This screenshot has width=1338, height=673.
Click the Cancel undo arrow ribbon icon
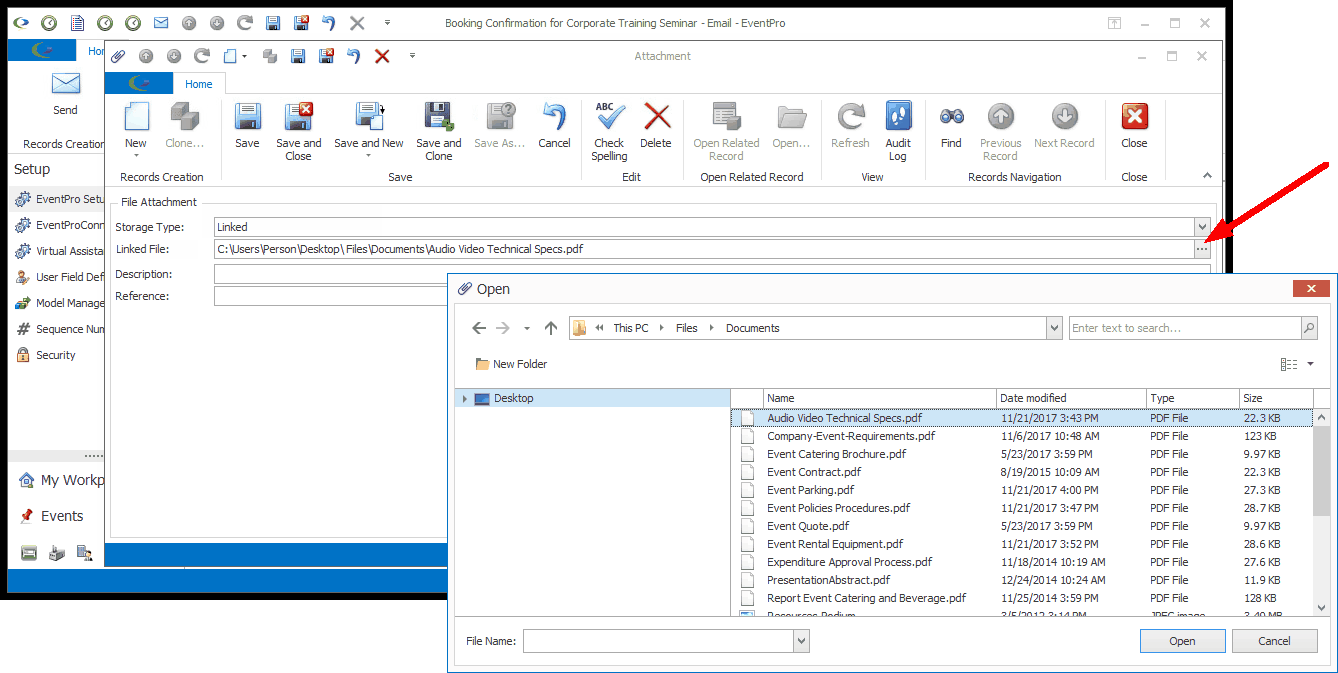point(554,116)
